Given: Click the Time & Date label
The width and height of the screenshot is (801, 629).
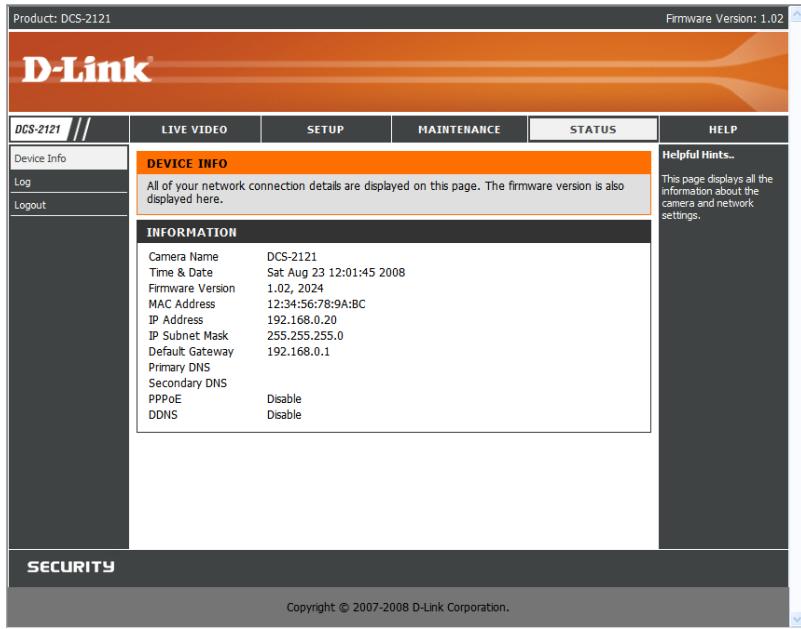Looking at the screenshot, I should tap(181, 272).
